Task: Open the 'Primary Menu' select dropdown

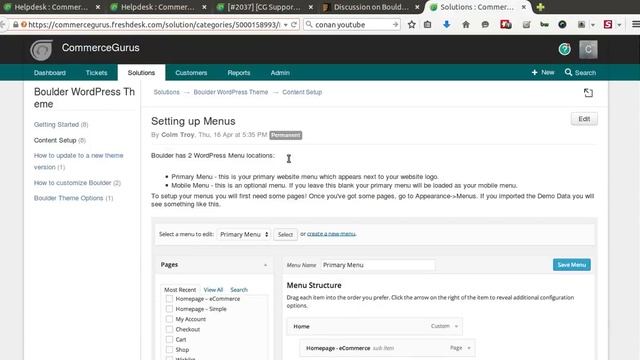Action: pos(244,234)
